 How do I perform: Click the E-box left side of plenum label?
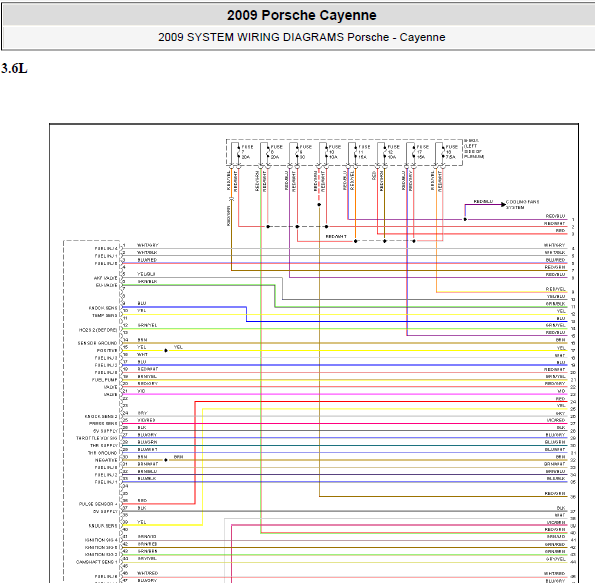click(x=474, y=148)
